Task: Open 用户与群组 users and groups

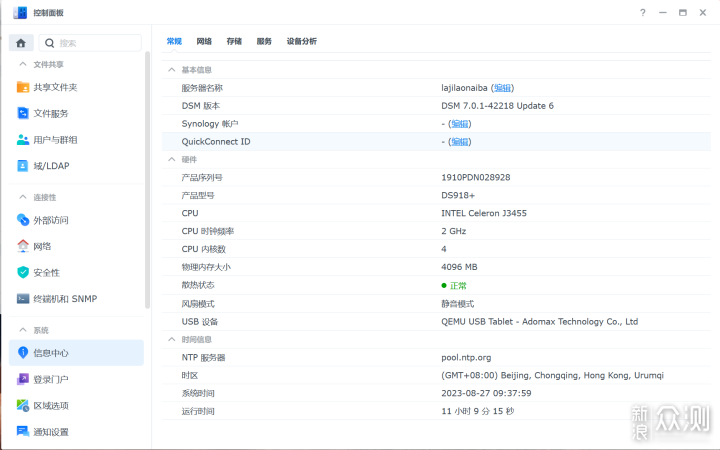Action: tap(54, 140)
